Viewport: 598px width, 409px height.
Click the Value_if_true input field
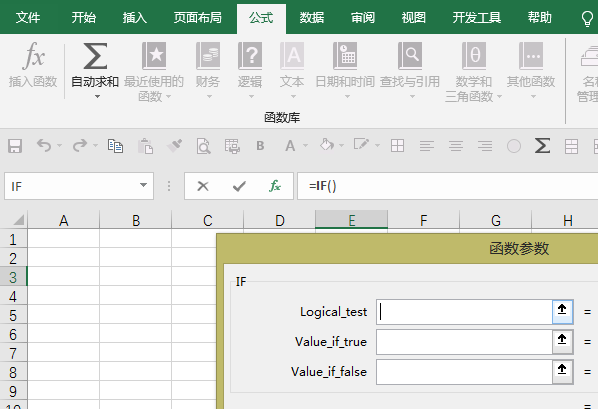(x=464, y=342)
